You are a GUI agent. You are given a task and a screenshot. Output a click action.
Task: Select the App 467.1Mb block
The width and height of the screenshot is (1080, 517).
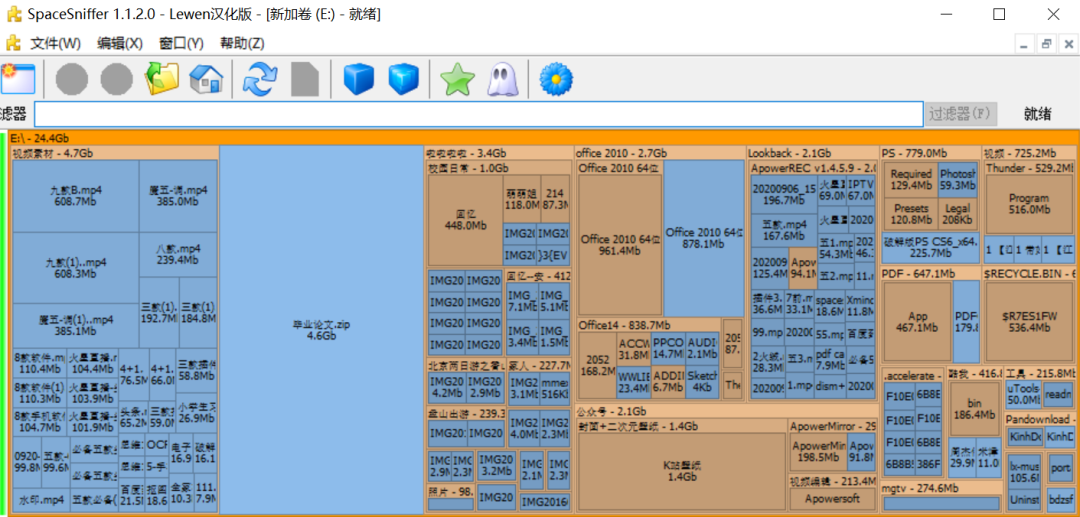[x=917, y=322]
